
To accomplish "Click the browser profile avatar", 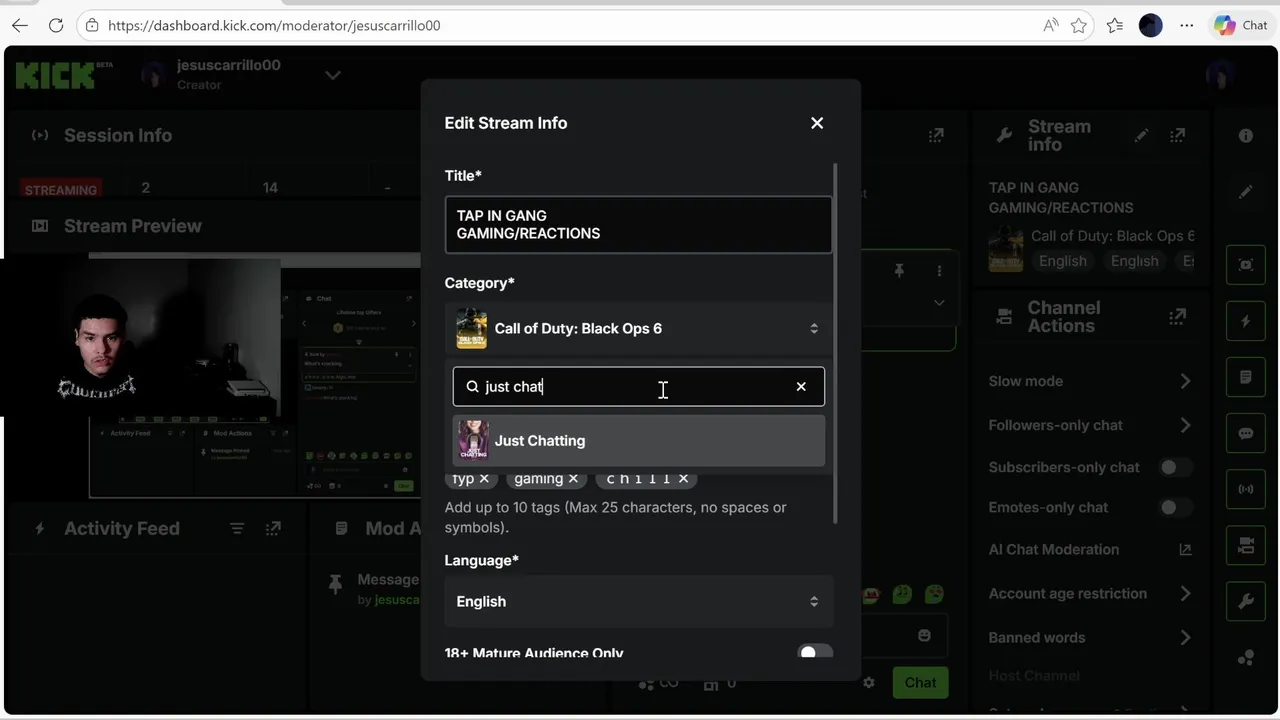I will [1151, 25].
